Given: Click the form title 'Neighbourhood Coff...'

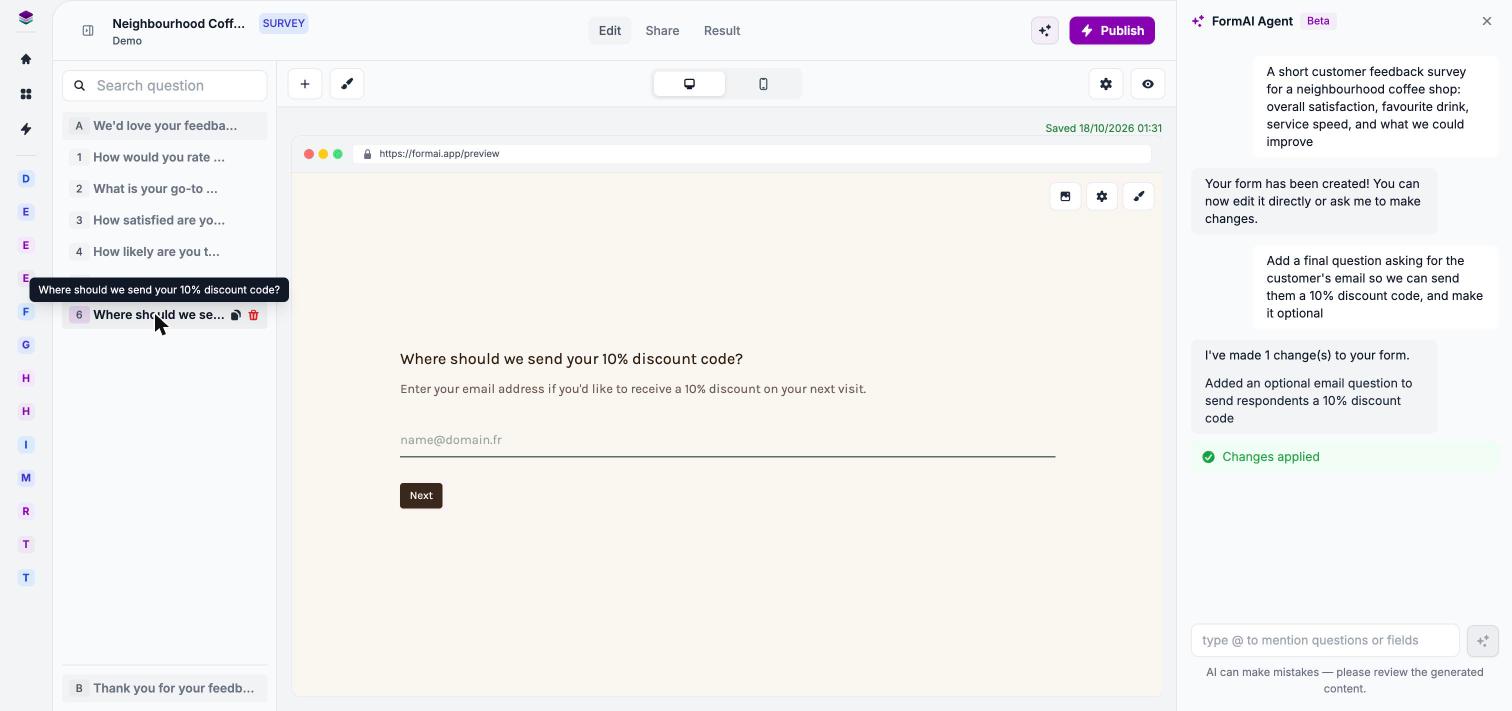Looking at the screenshot, I should tap(179, 23).
